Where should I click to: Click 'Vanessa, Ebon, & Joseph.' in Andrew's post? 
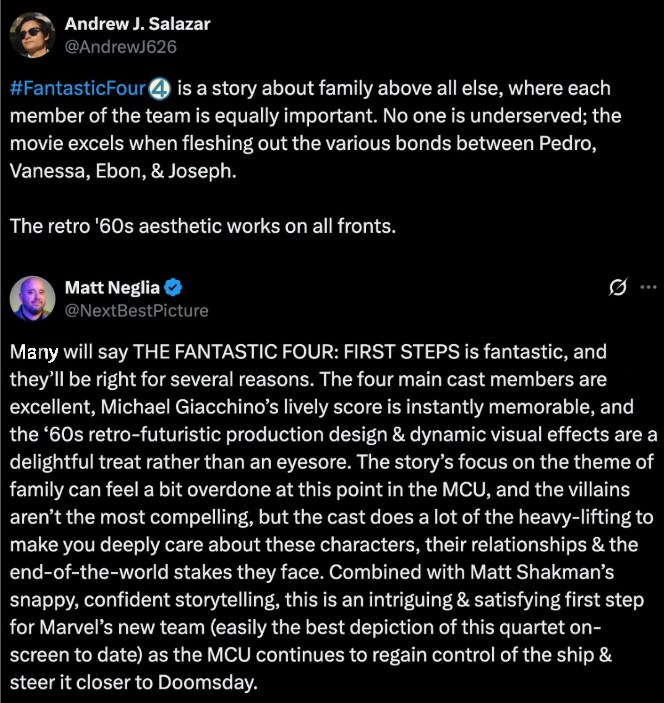[x=123, y=171]
